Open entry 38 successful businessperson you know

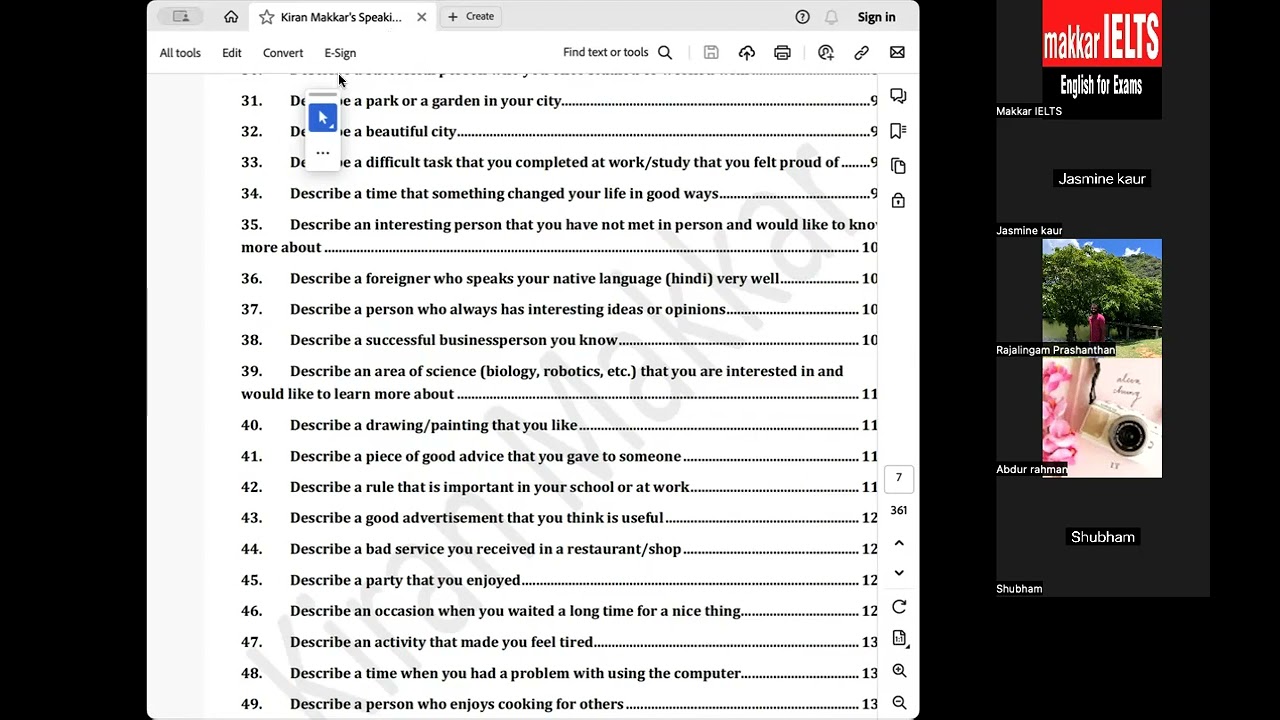[x=559, y=341]
